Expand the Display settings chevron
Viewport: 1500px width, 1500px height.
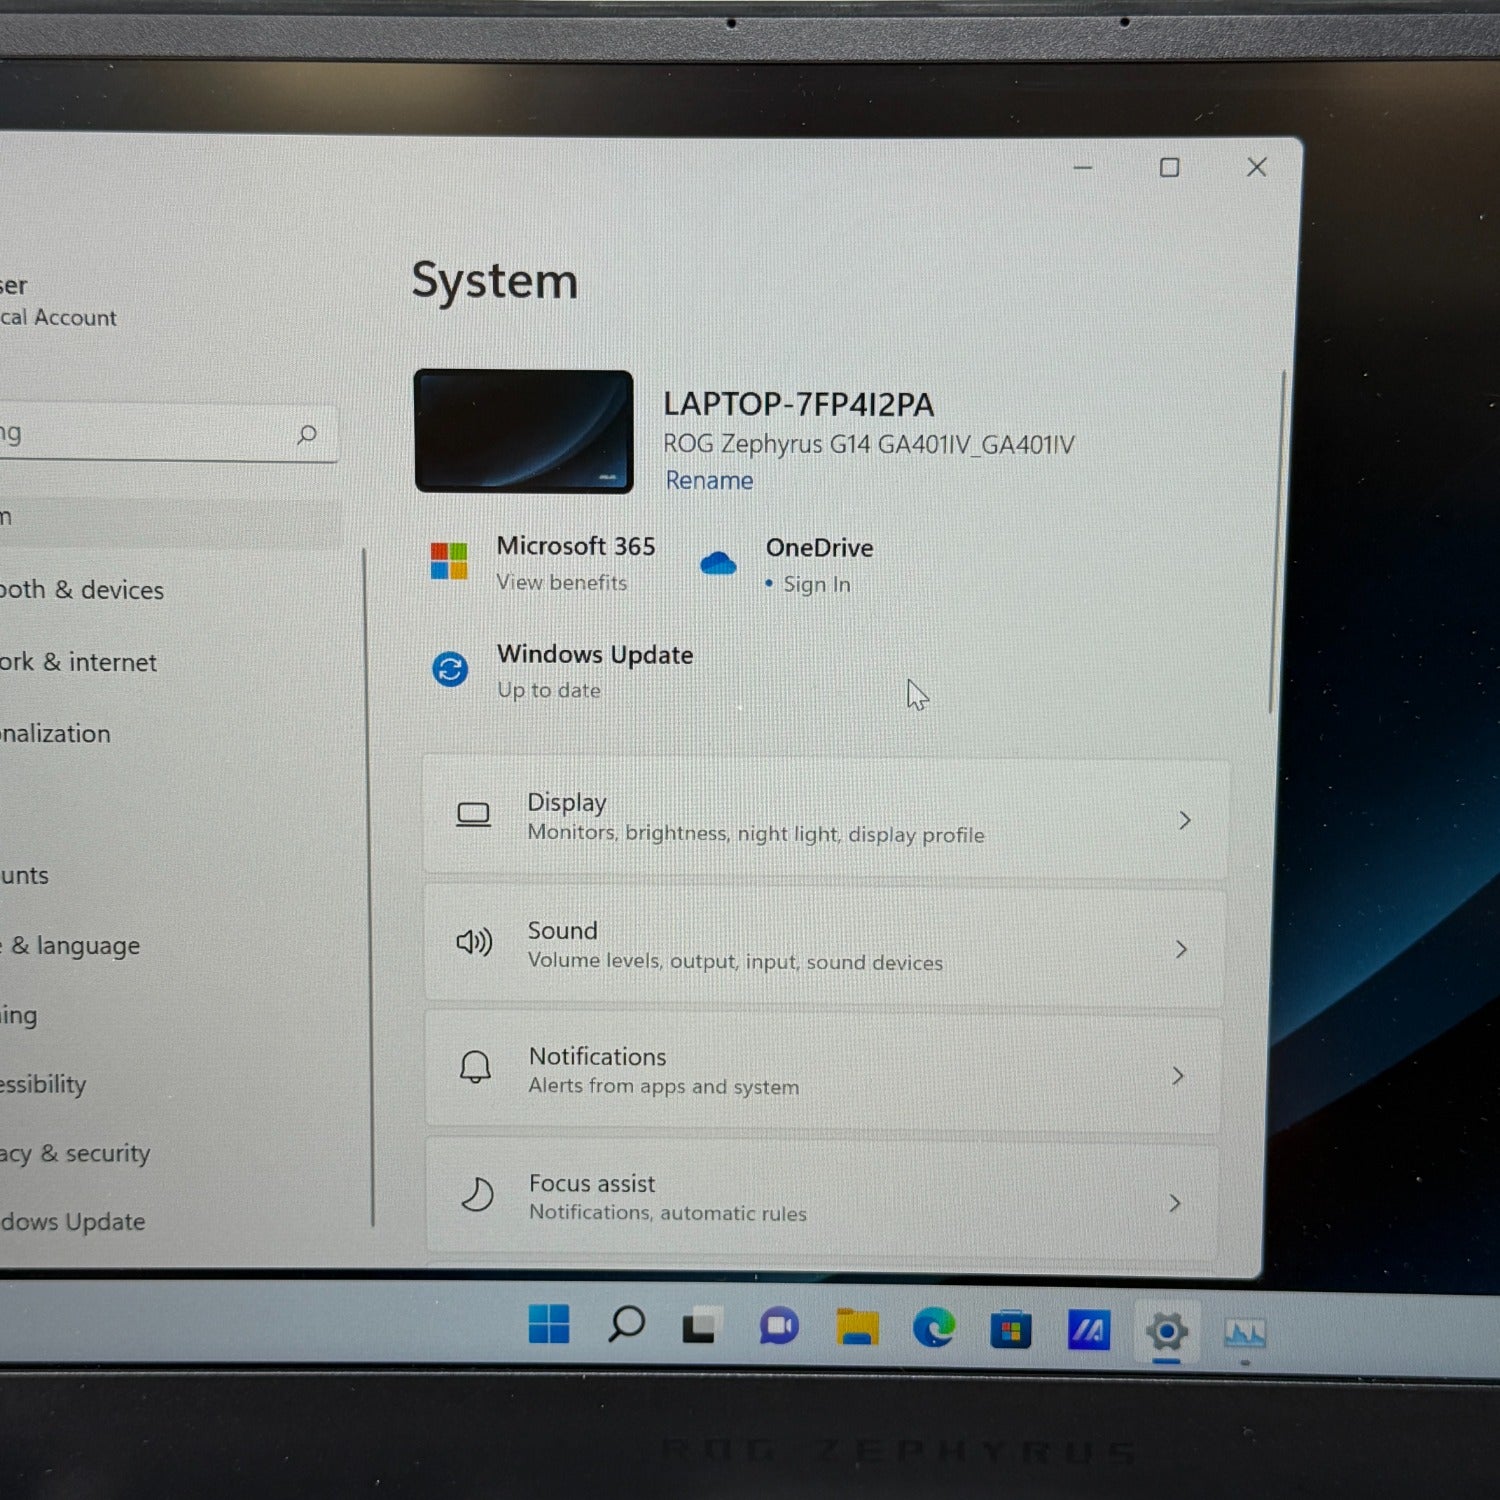click(1185, 821)
